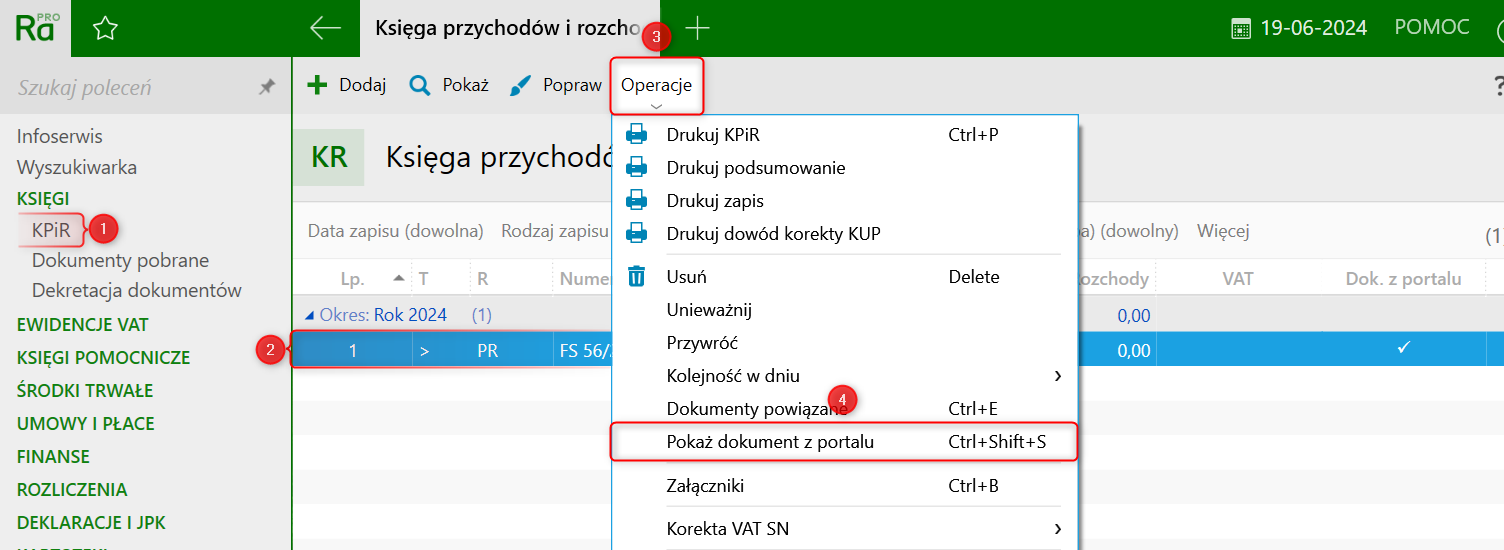Expand the ŚRODKI TRWAŁE section
1504x550 pixels.
coord(84,391)
